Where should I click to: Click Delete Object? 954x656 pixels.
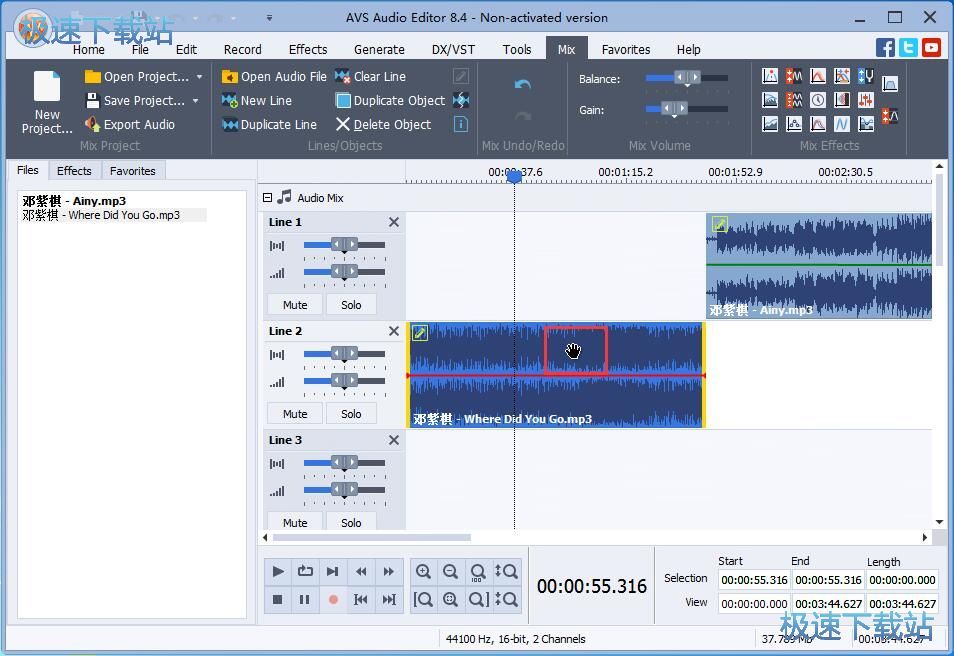383,125
